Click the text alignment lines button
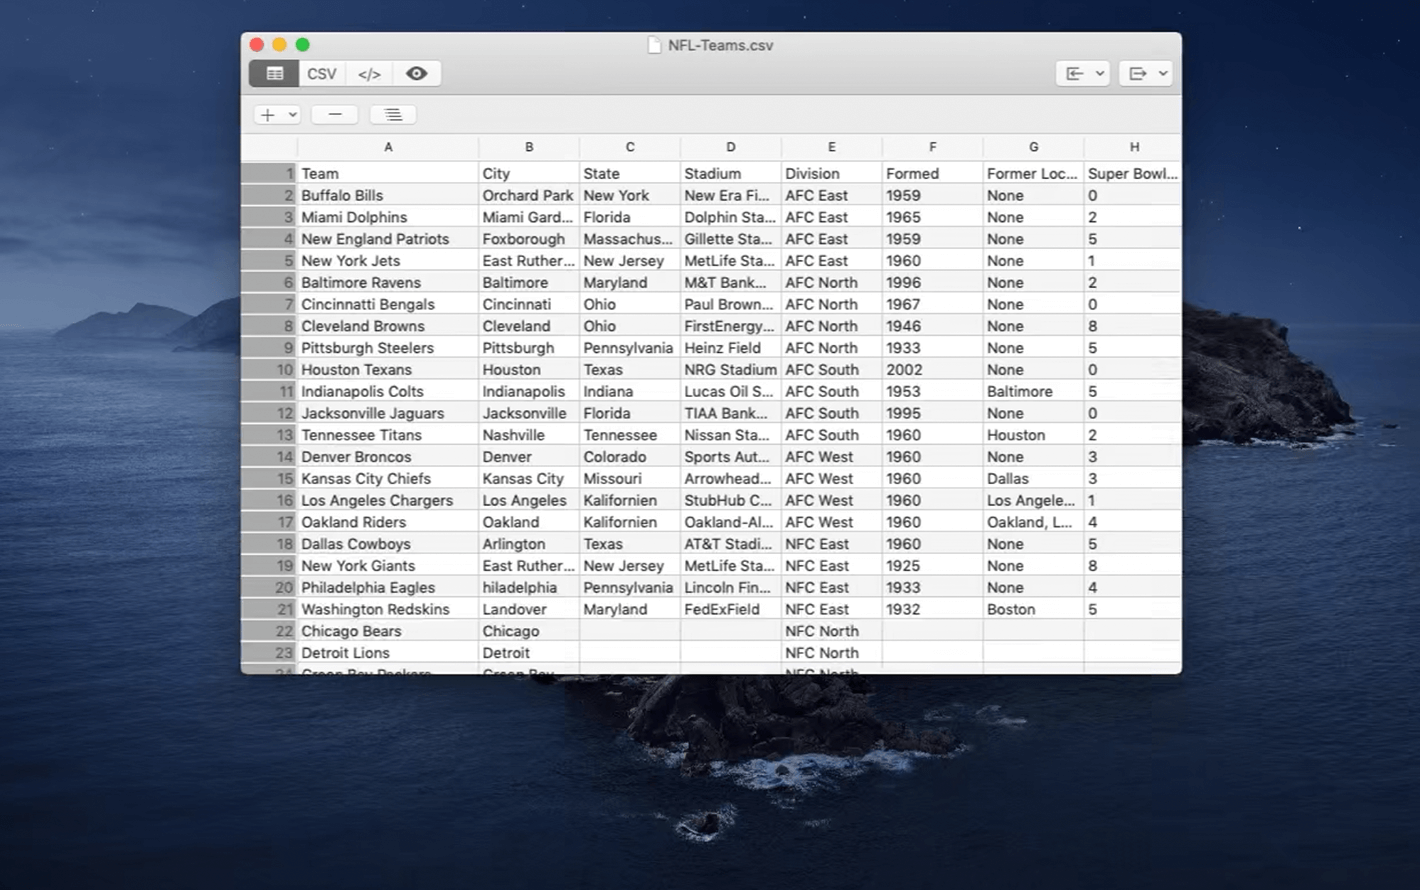1420x890 pixels. (393, 115)
